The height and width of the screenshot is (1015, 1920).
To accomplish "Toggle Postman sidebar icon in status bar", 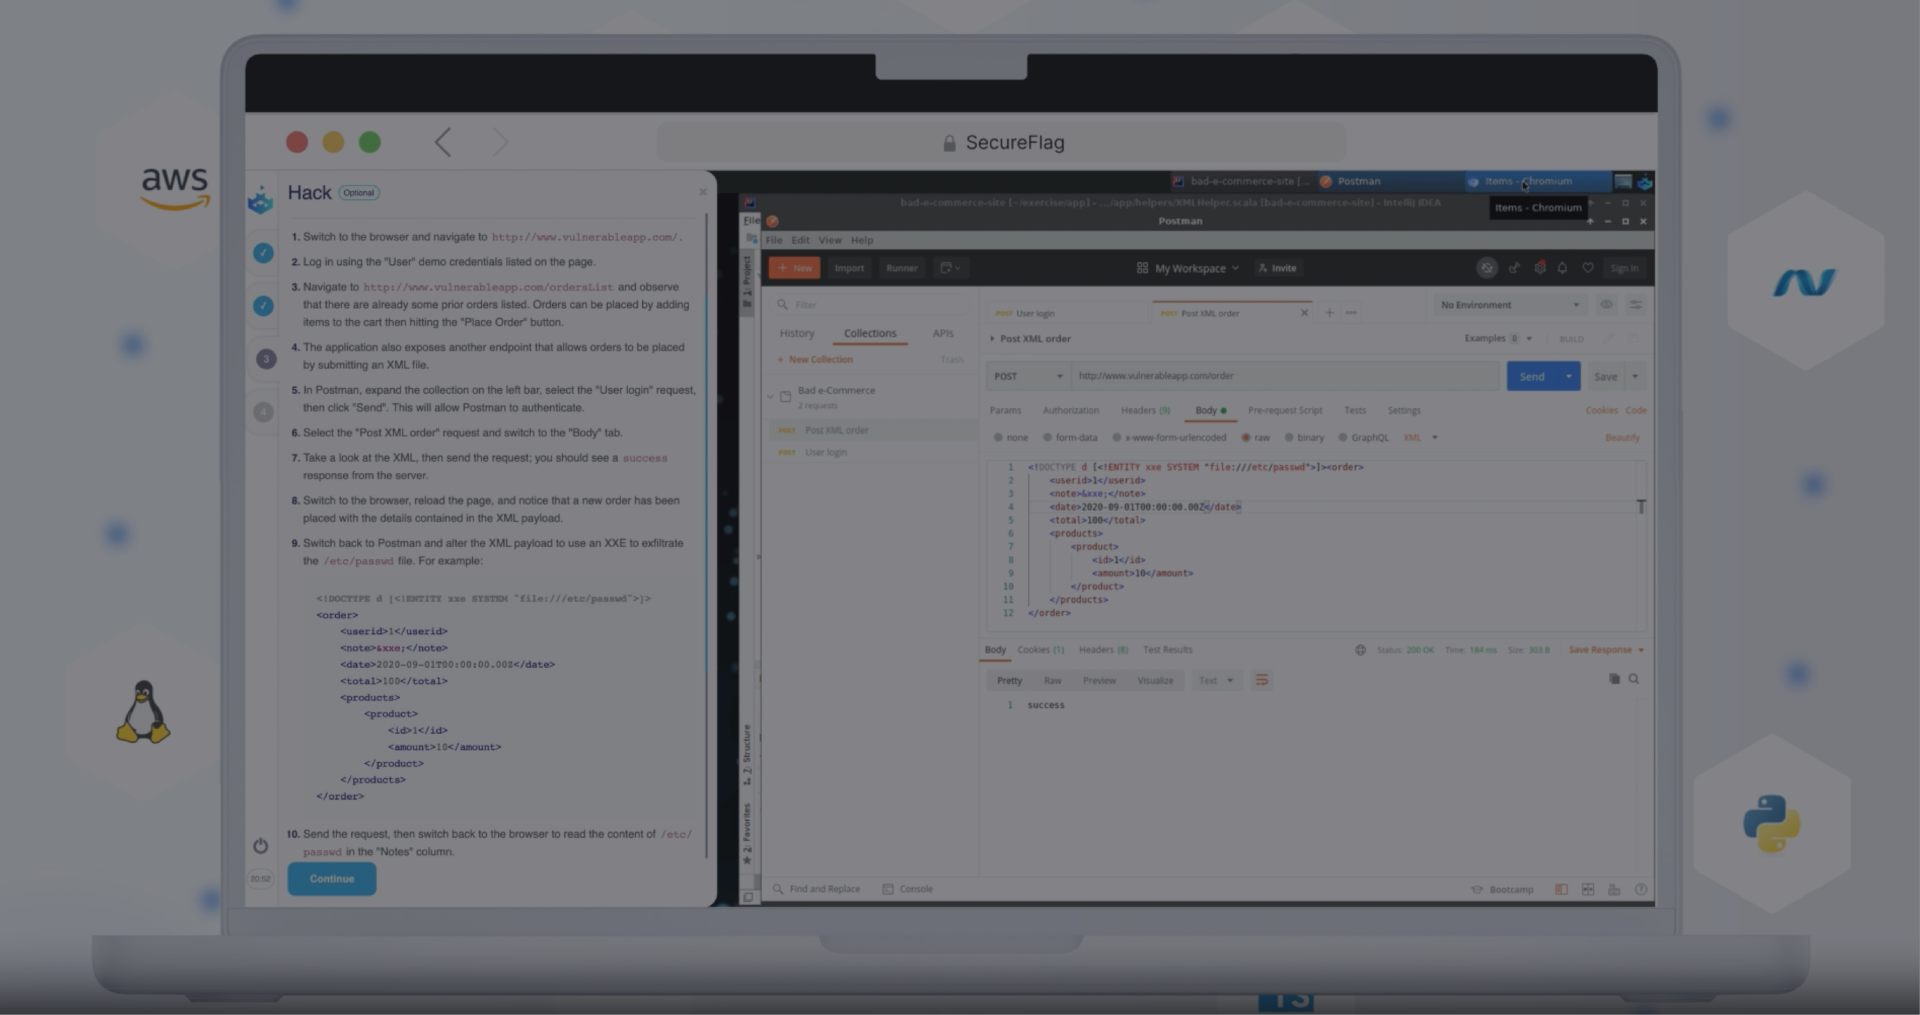I will coord(1562,889).
